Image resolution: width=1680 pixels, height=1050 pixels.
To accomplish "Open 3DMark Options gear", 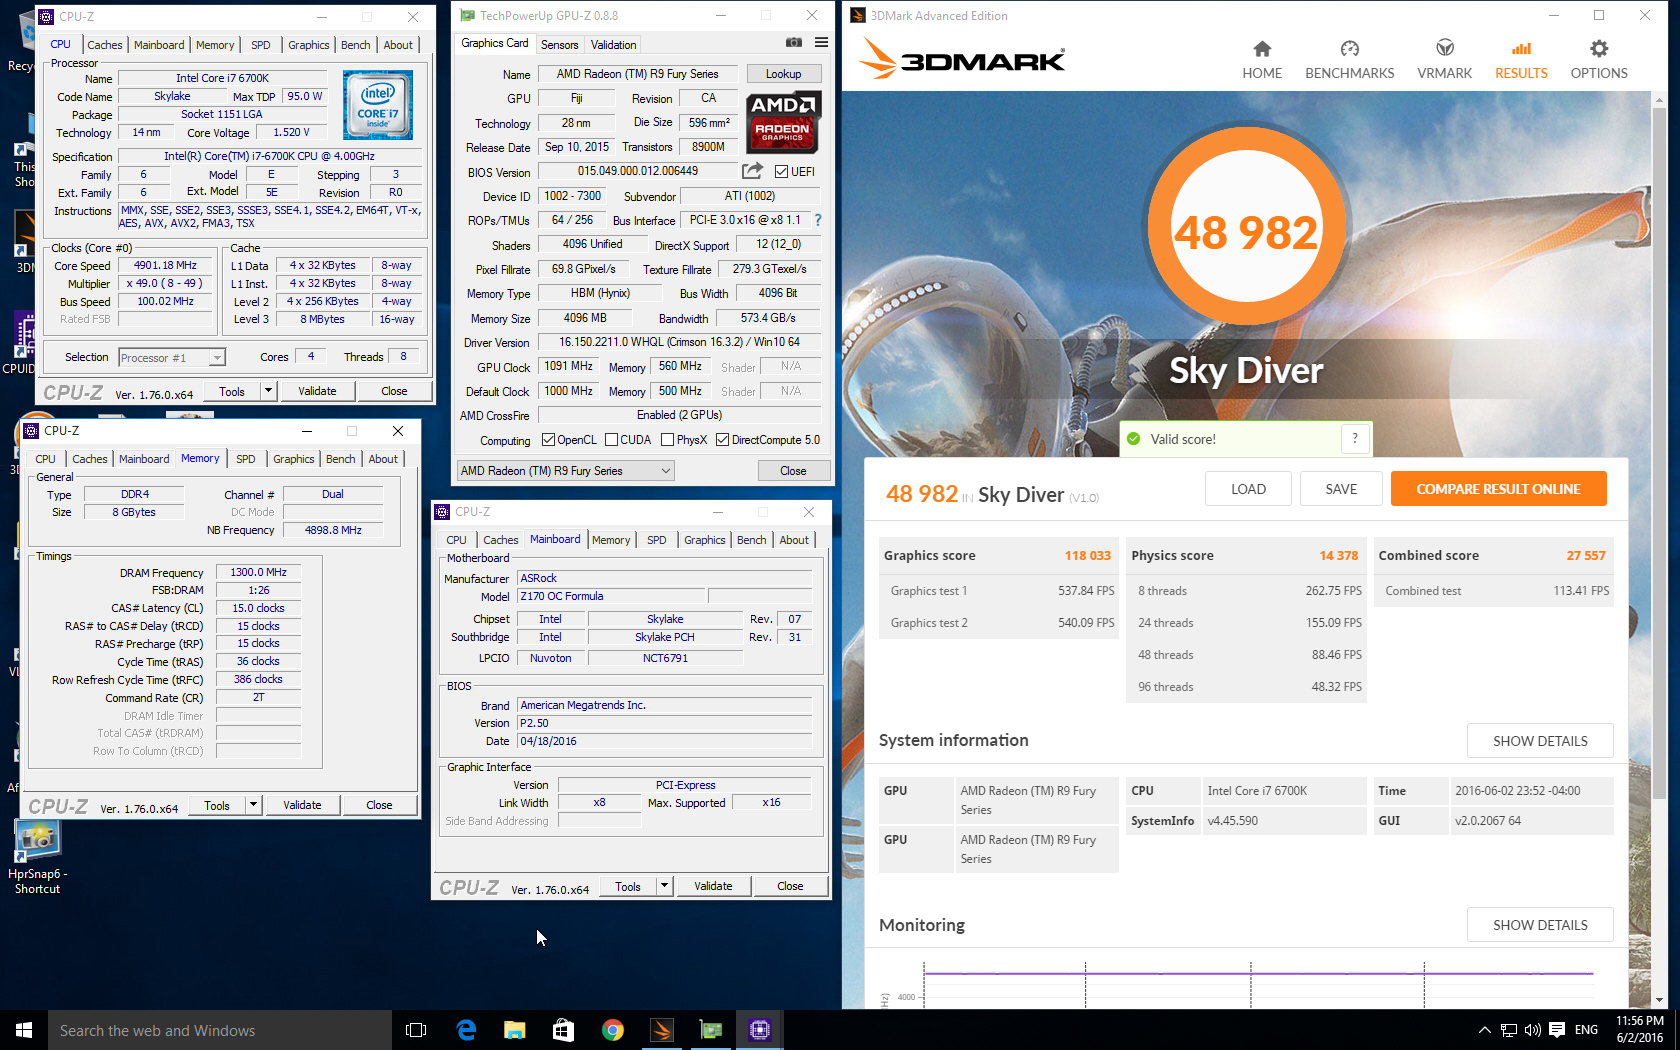I will (x=1599, y=60).
